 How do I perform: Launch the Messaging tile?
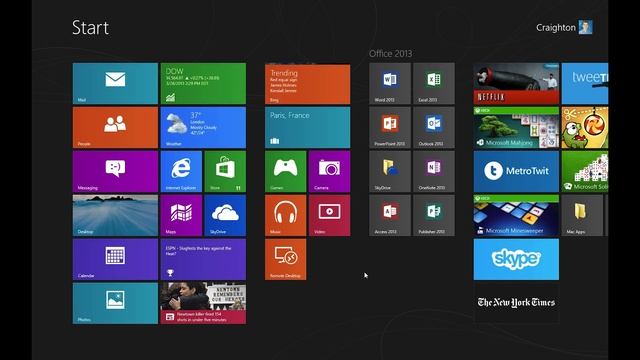pyautogui.click(x=115, y=171)
